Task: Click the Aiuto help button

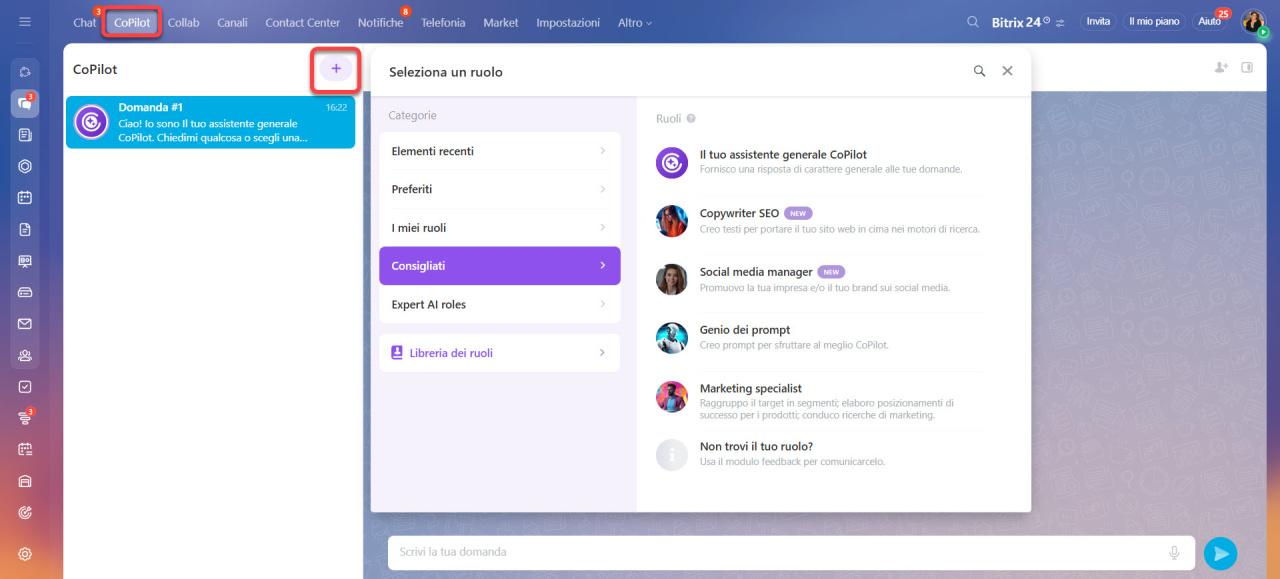Action: [1210, 22]
